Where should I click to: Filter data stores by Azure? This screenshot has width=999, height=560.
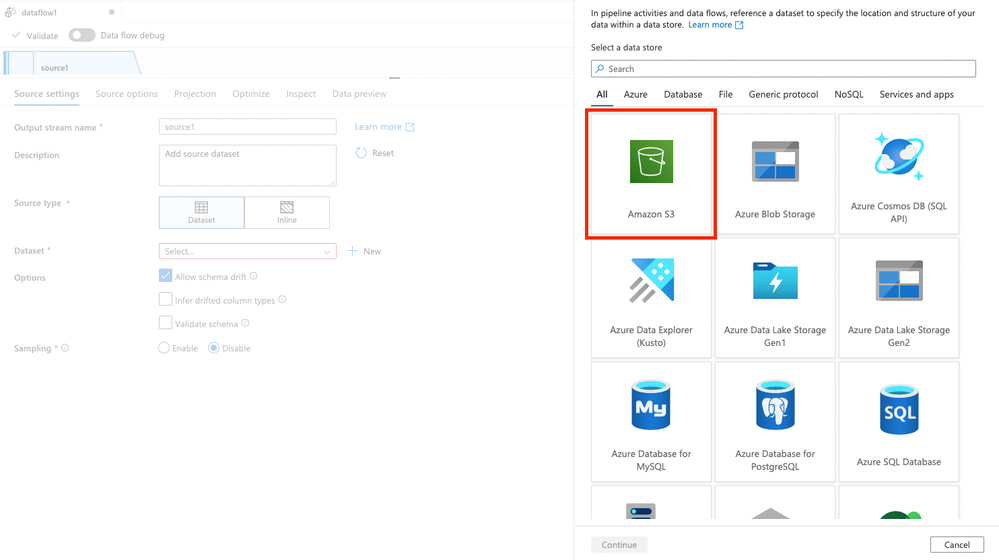pyautogui.click(x=635, y=94)
